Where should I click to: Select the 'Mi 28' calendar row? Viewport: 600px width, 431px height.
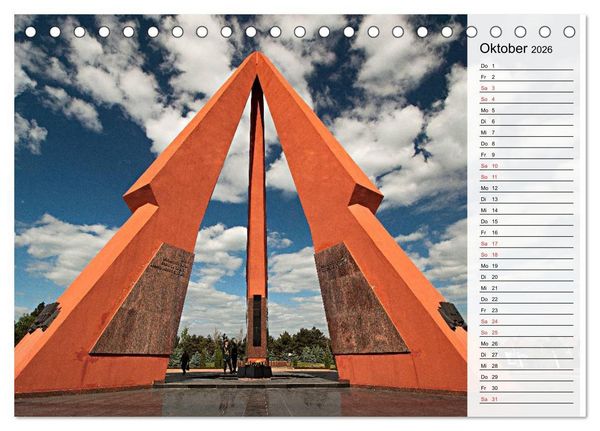527,366
